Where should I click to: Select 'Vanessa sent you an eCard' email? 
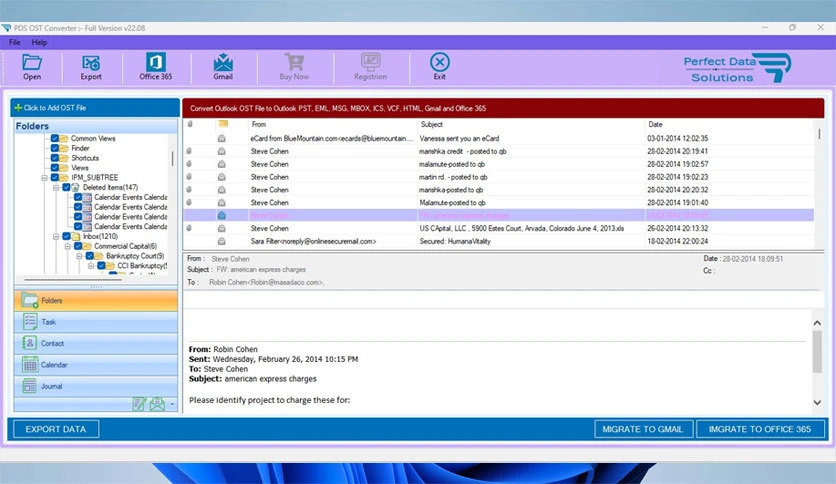coord(499,139)
